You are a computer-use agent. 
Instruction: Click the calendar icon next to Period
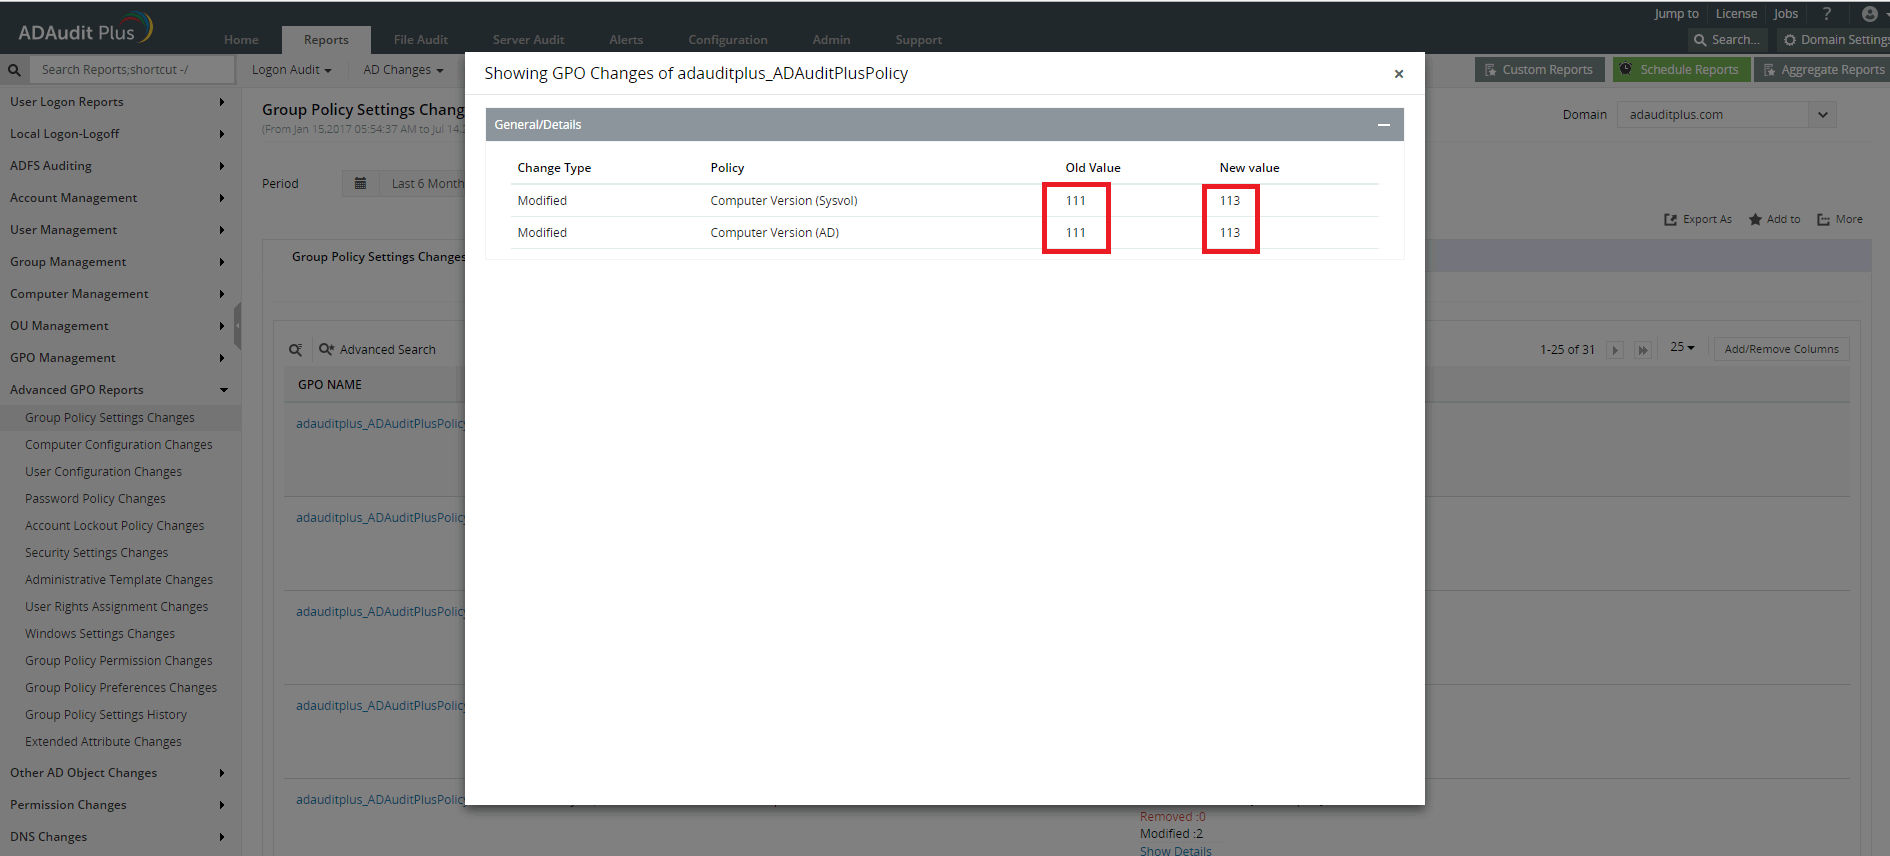click(360, 183)
